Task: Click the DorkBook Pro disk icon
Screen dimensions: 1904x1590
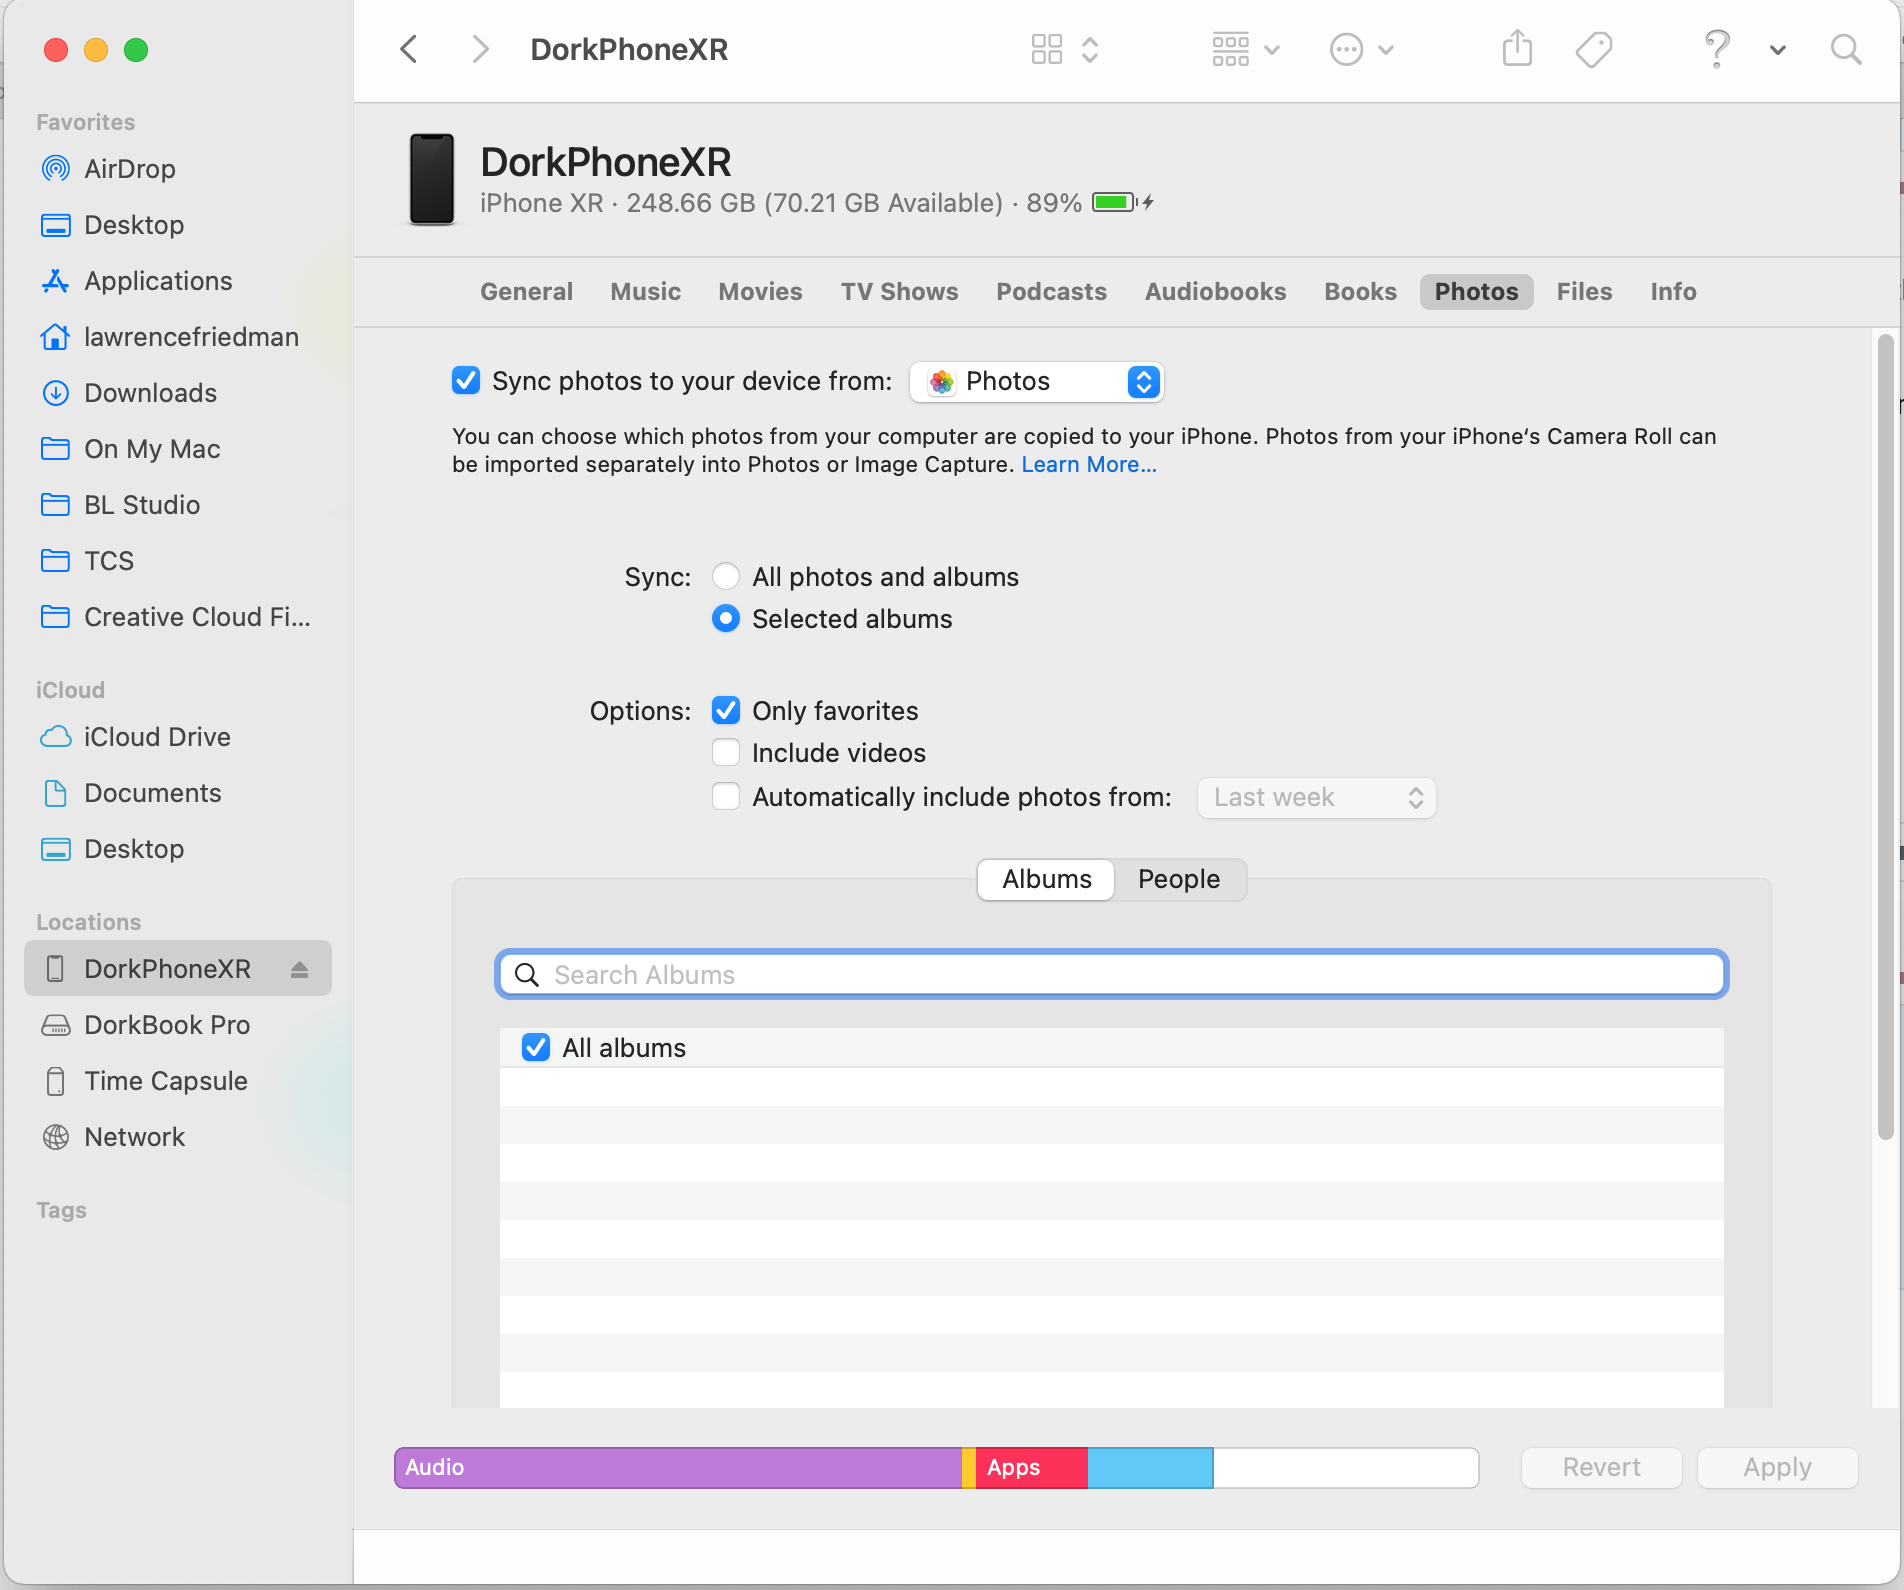Action: tap(56, 1025)
